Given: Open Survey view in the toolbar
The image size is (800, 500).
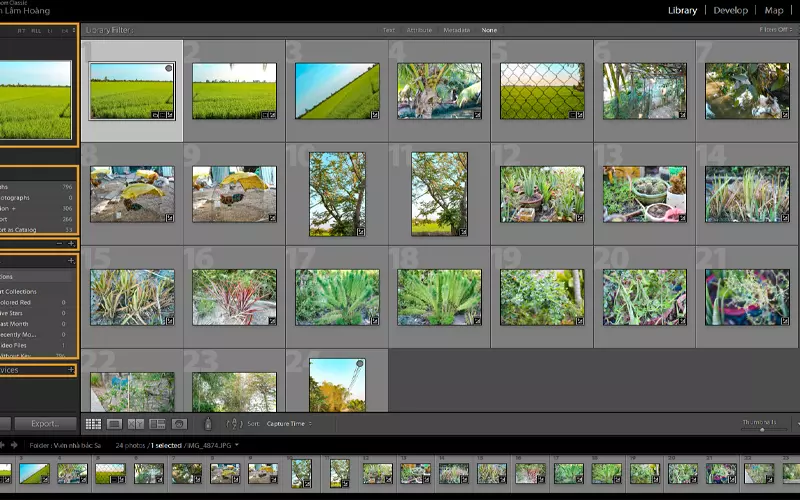Looking at the screenshot, I should 157,424.
